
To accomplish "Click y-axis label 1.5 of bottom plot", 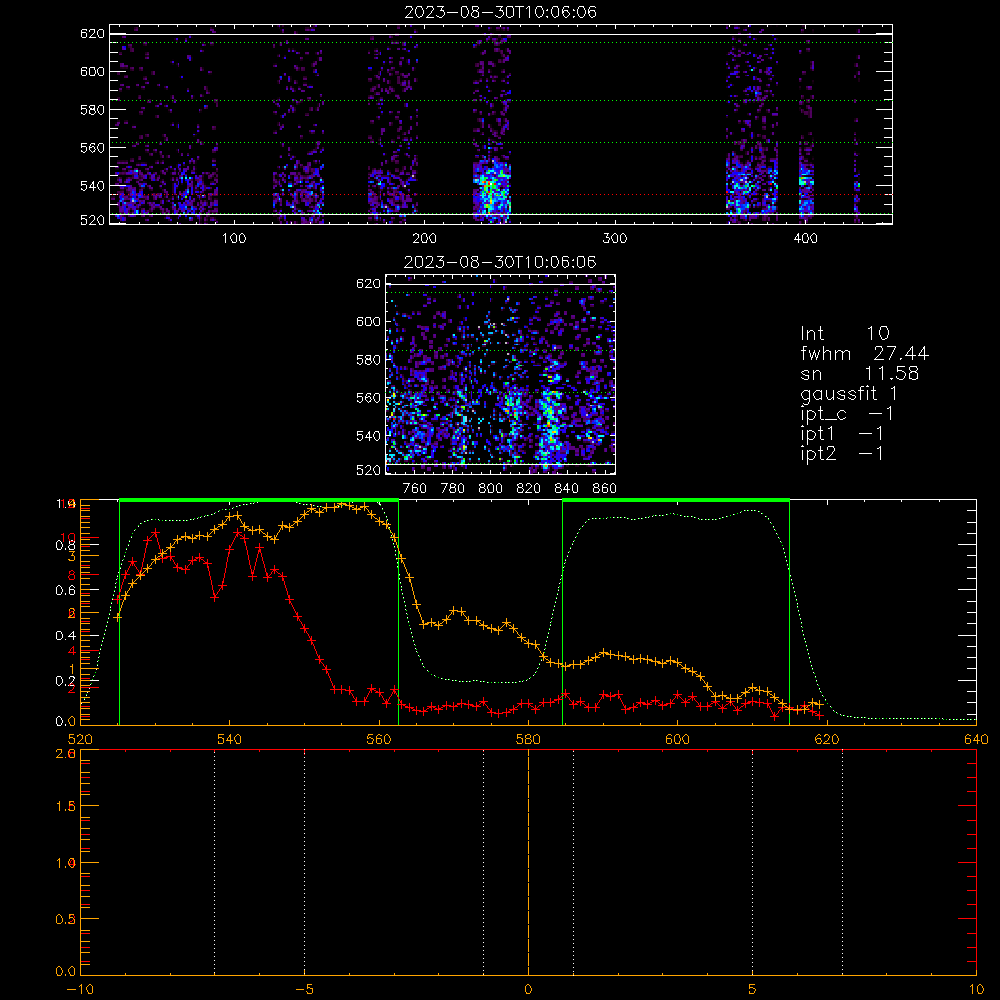I will [66, 807].
